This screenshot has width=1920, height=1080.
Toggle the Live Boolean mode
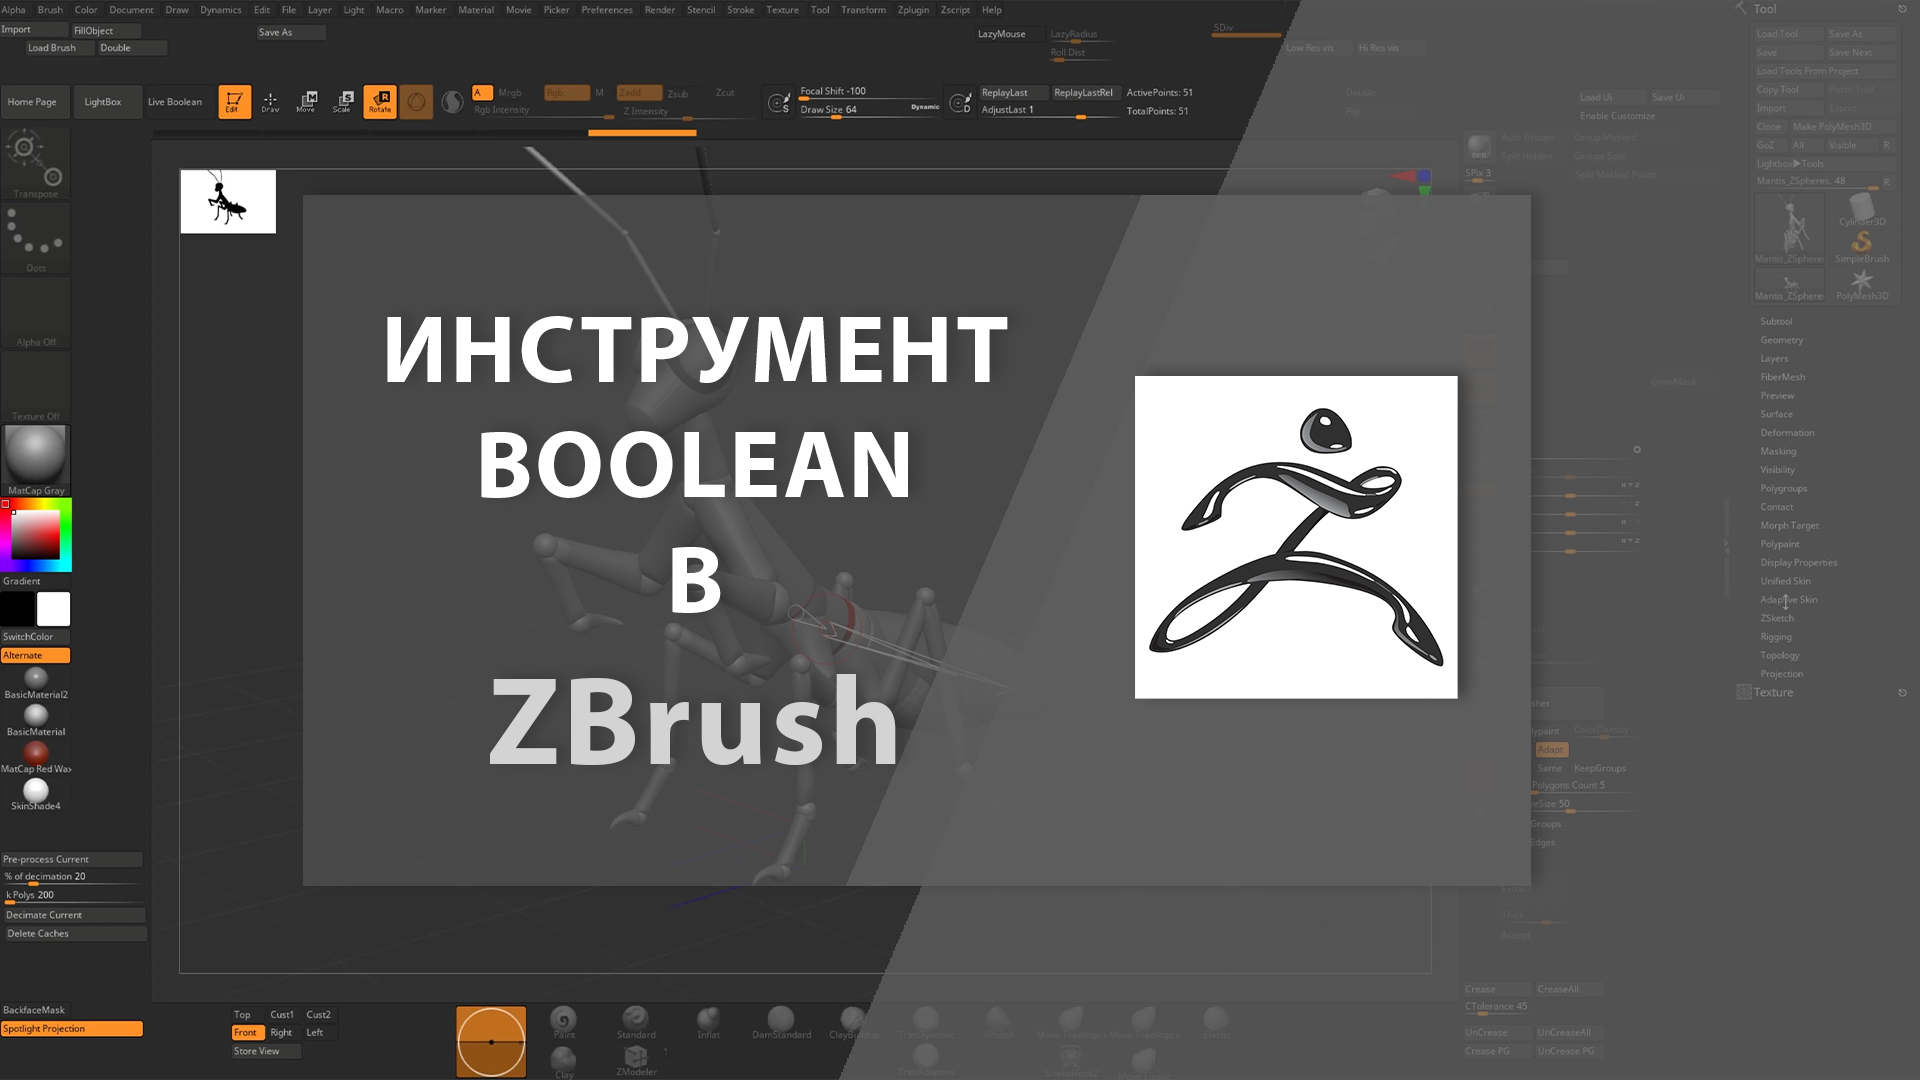174,102
